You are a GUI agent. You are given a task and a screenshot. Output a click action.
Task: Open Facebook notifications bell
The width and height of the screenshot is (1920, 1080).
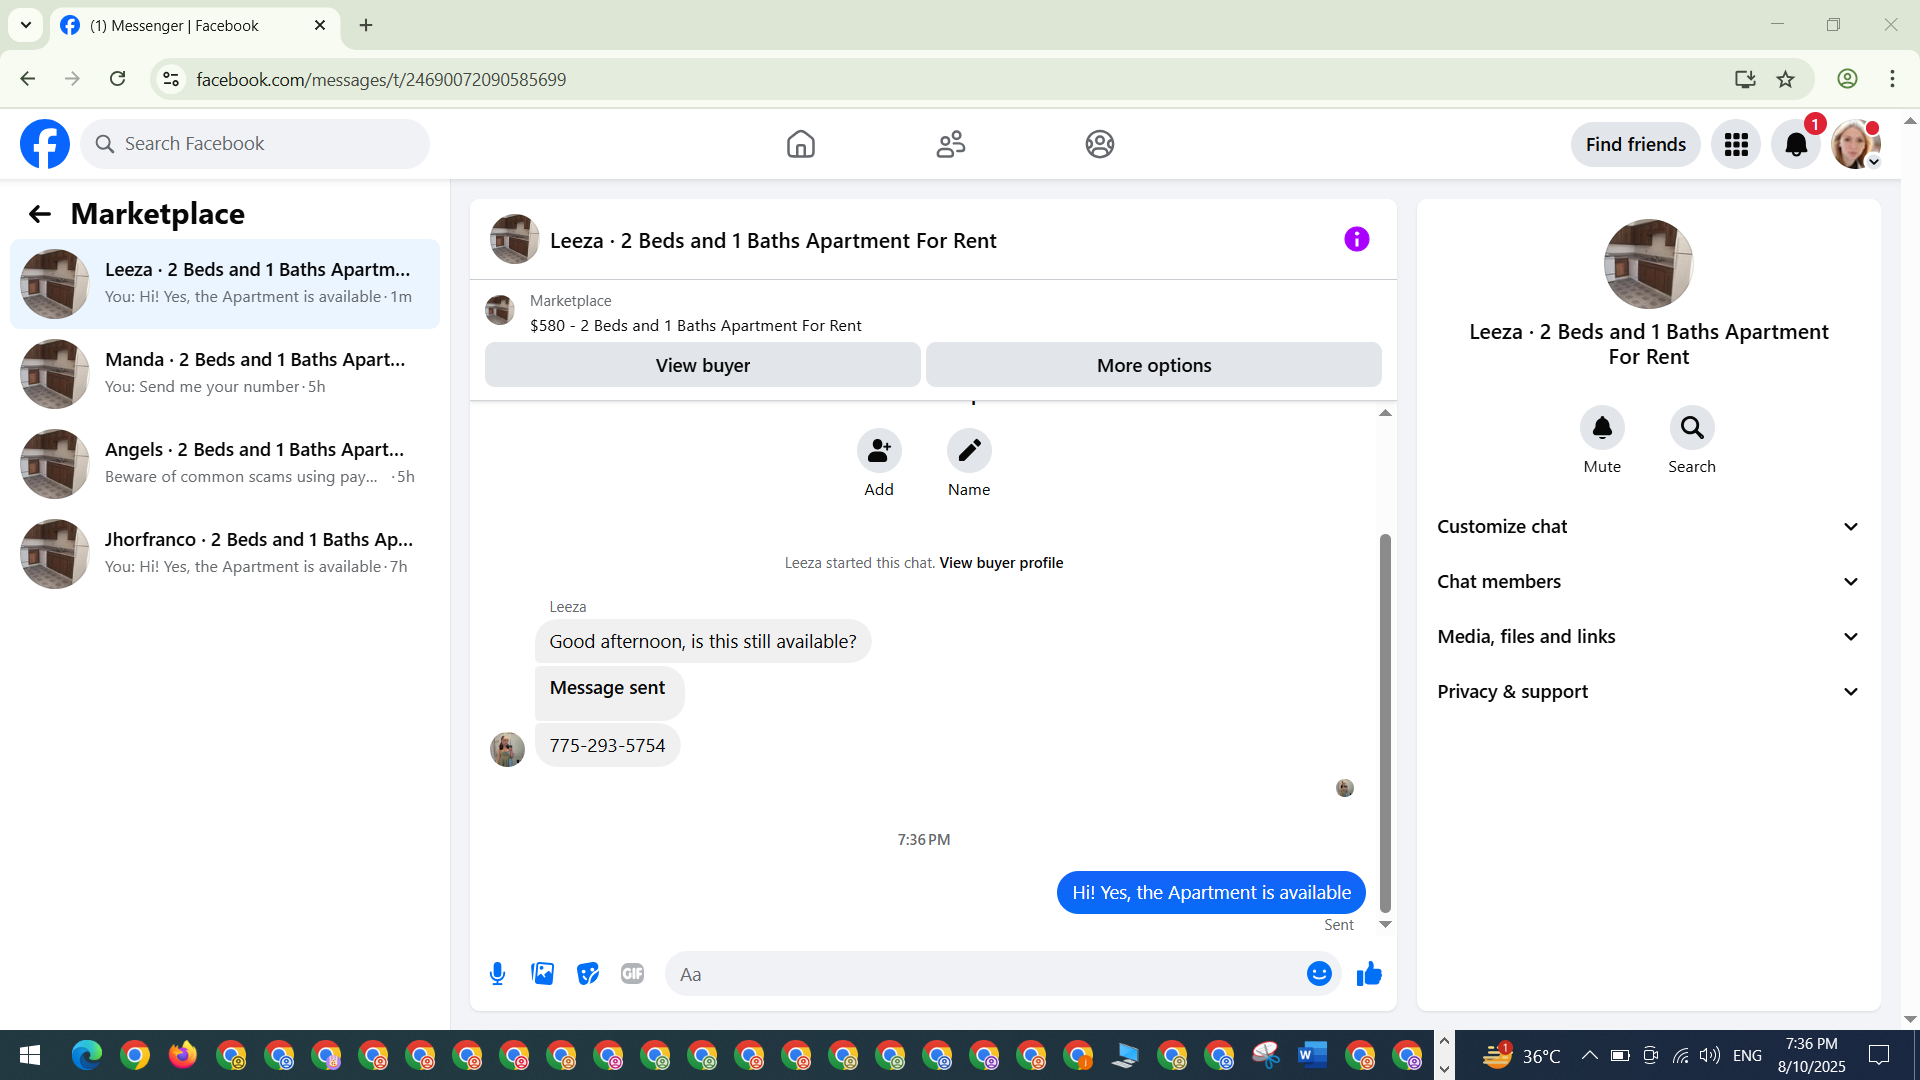point(1796,145)
